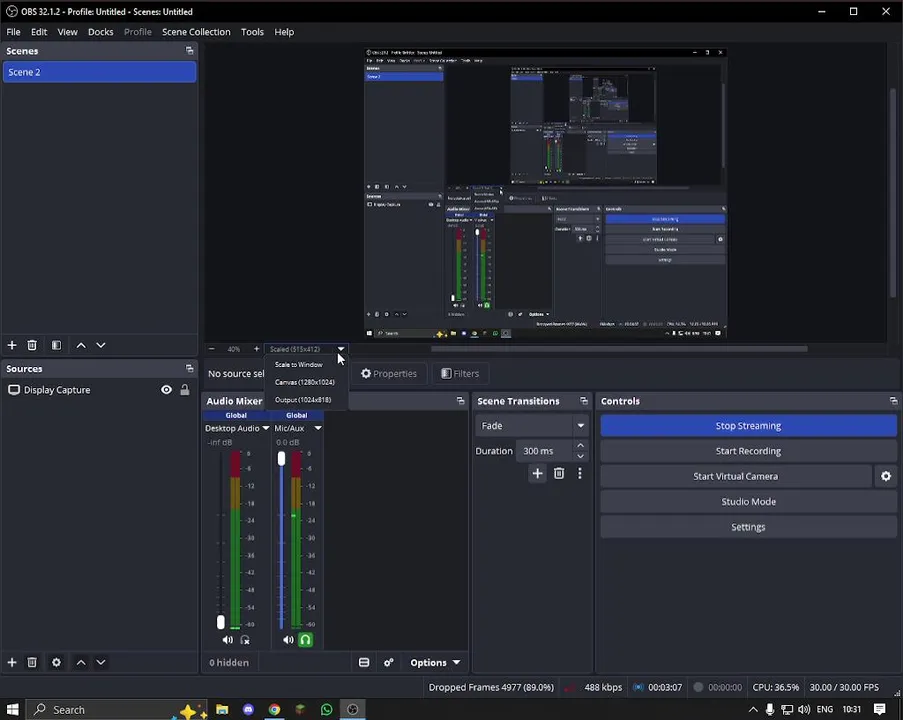903x720 pixels.
Task: Open the Help menu
Action: pyautogui.click(x=284, y=32)
